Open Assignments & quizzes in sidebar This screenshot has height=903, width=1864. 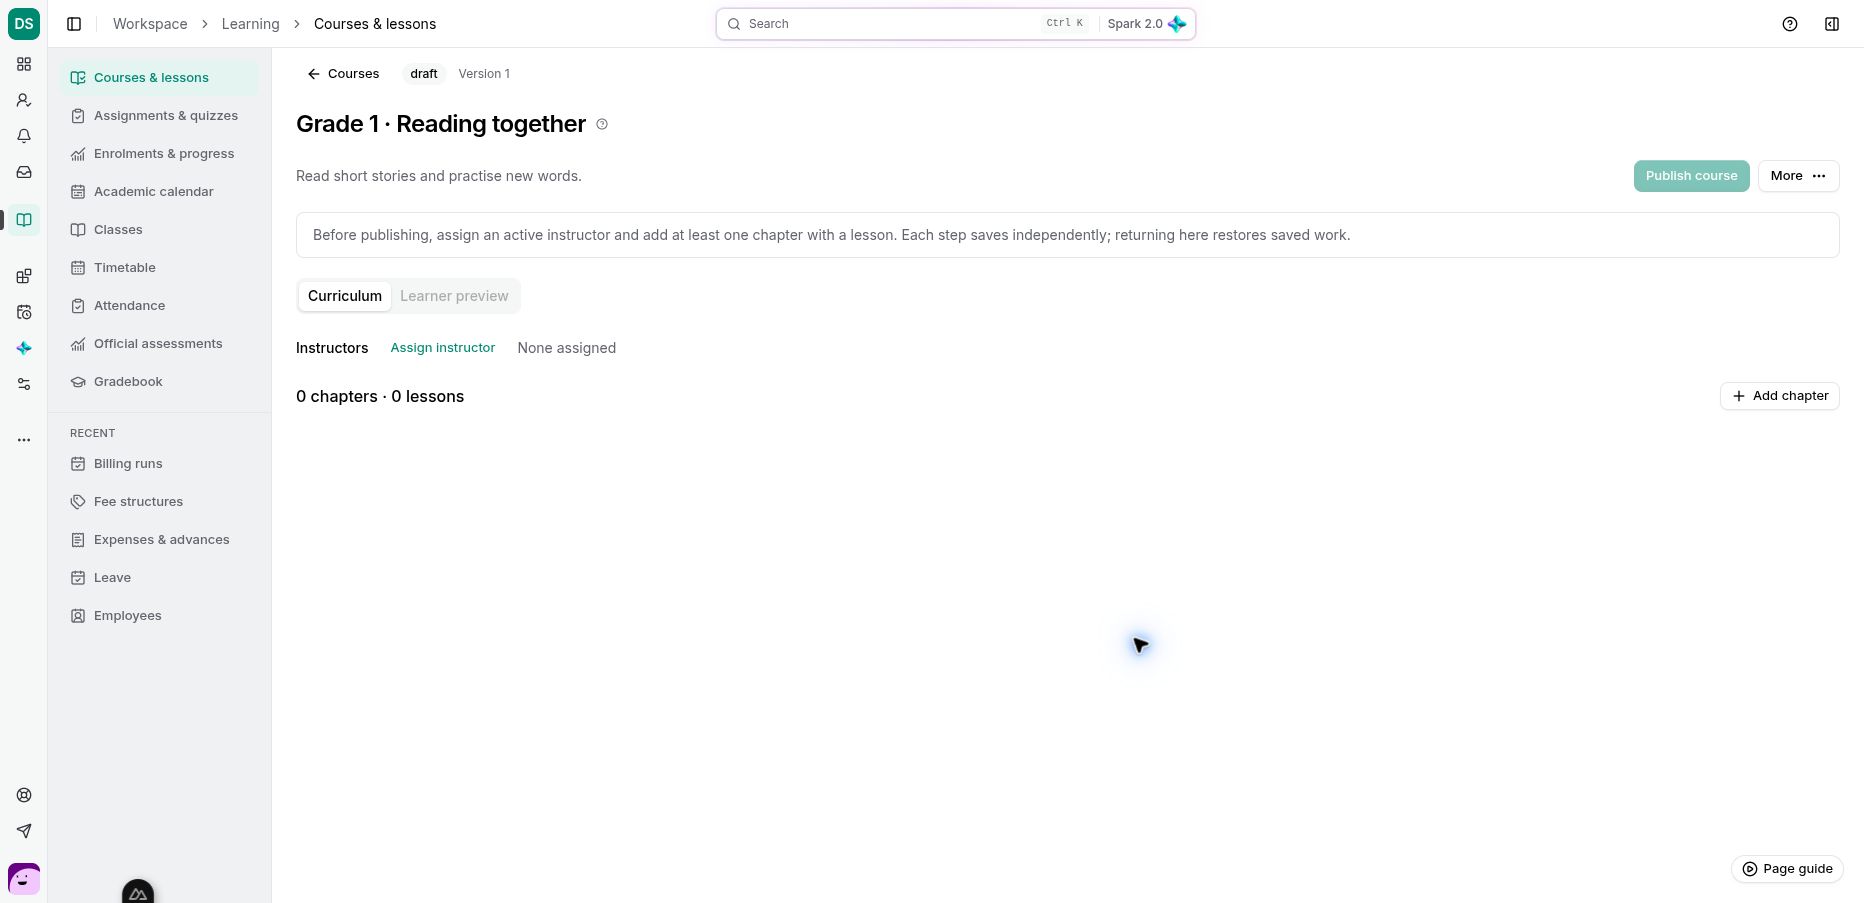pyautogui.click(x=159, y=116)
